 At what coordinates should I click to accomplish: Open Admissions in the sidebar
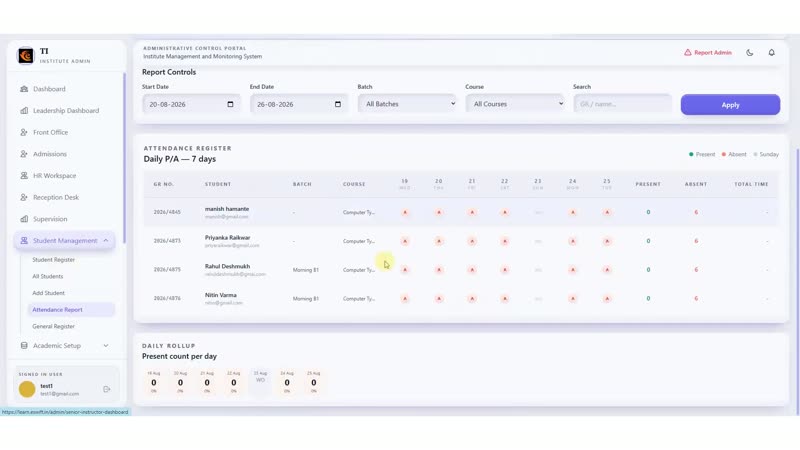point(64,154)
